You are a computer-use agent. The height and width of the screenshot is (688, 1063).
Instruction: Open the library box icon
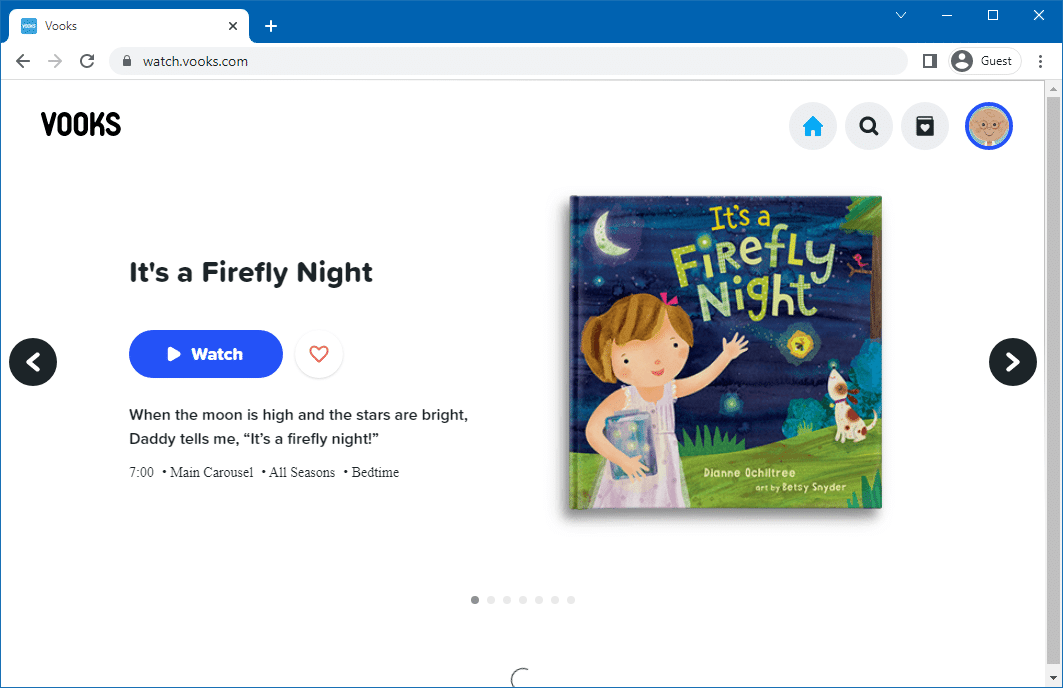click(x=925, y=126)
